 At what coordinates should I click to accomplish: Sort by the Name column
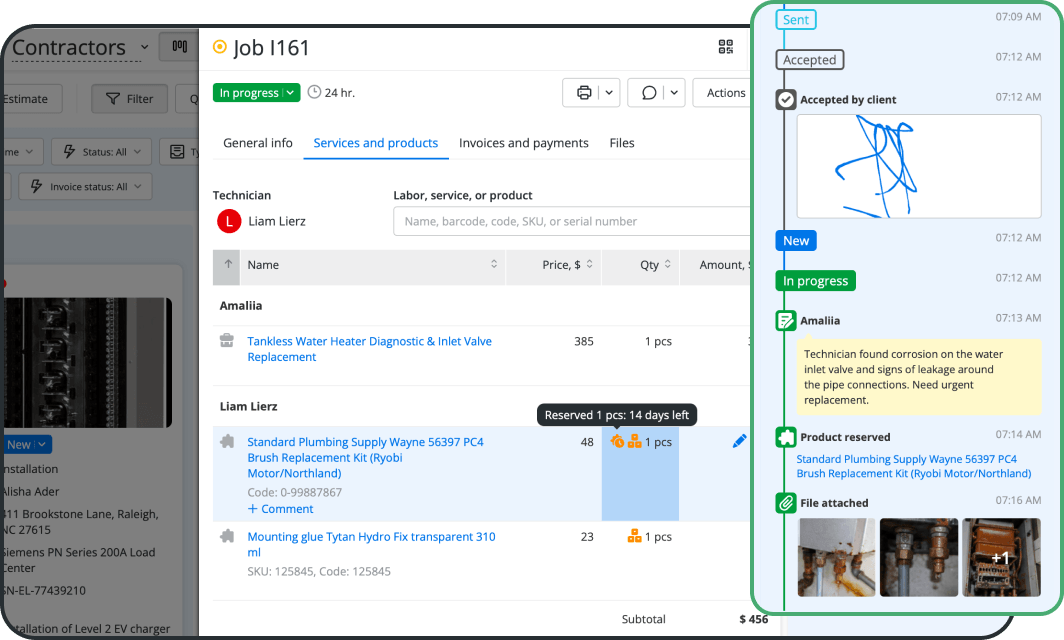(372, 265)
